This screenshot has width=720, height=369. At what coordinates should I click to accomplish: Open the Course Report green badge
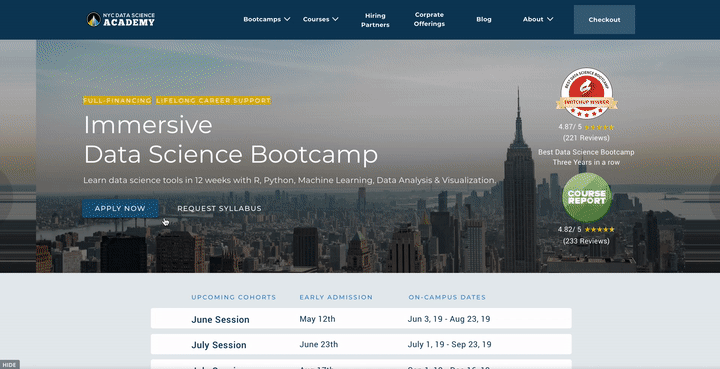[586, 197]
